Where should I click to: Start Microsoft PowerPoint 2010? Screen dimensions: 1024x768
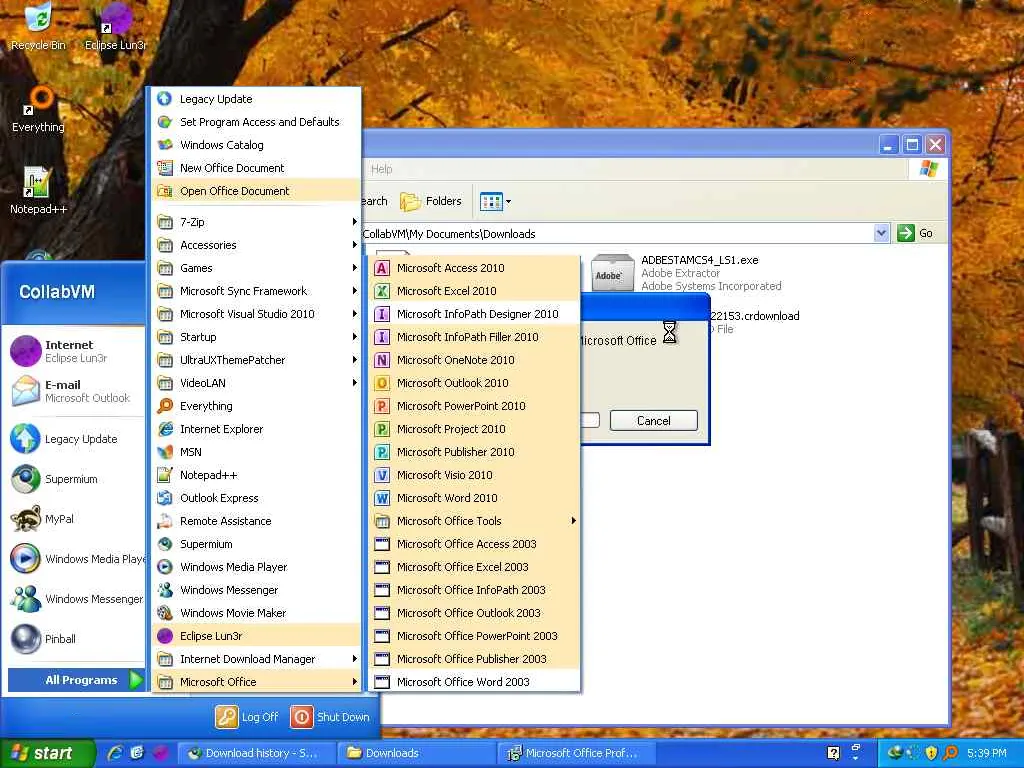click(474, 406)
